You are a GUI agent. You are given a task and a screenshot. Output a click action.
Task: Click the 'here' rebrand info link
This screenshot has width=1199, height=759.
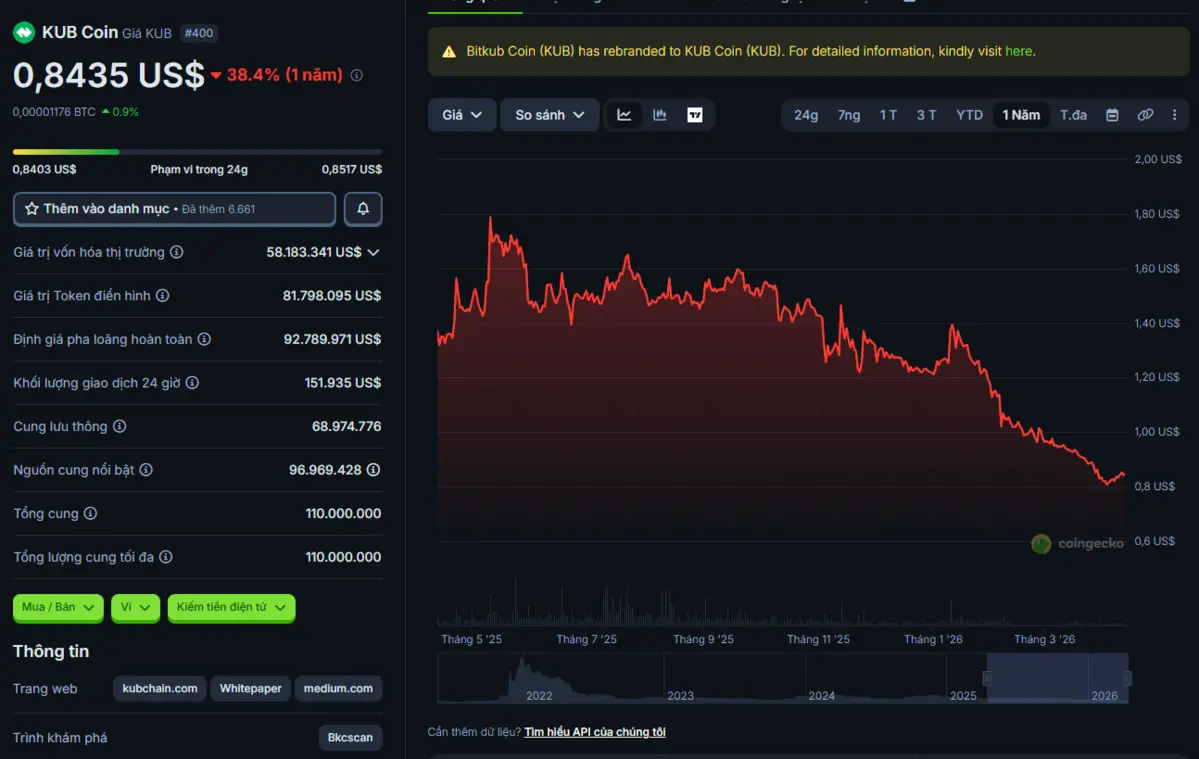coord(1018,51)
